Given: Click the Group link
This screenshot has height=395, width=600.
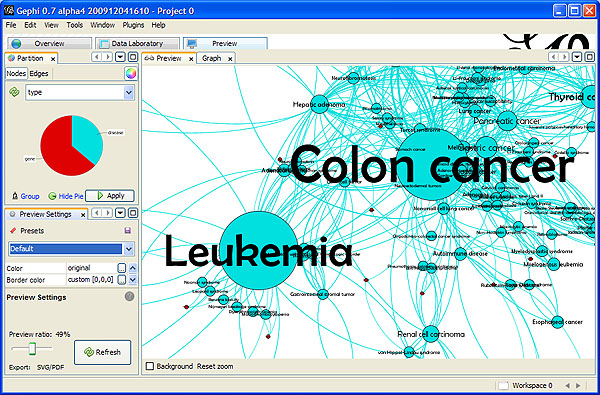Looking at the screenshot, I should click(x=30, y=196).
